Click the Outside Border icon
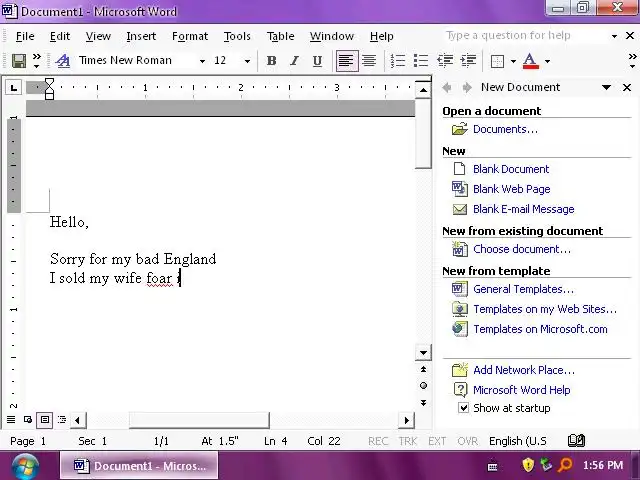 pyautogui.click(x=497, y=62)
